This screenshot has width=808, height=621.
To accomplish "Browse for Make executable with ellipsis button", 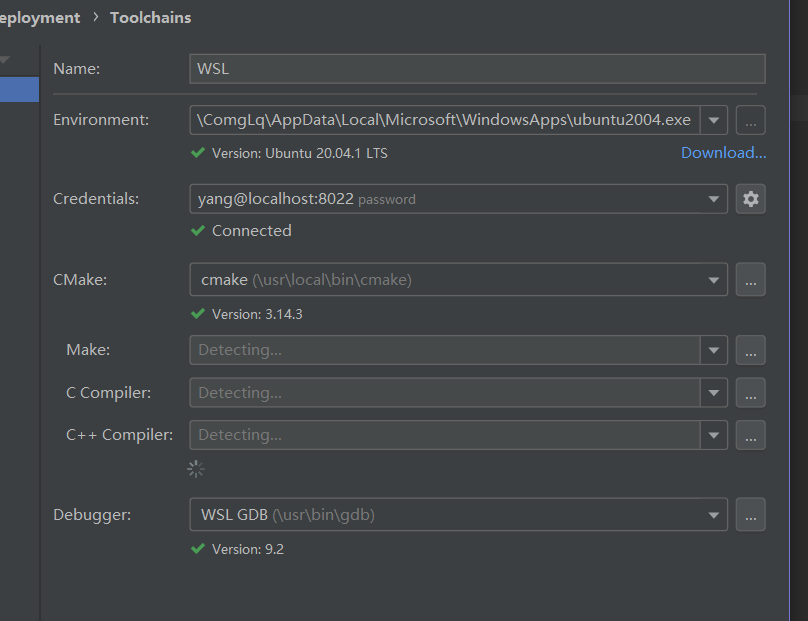I will (751, 350).
